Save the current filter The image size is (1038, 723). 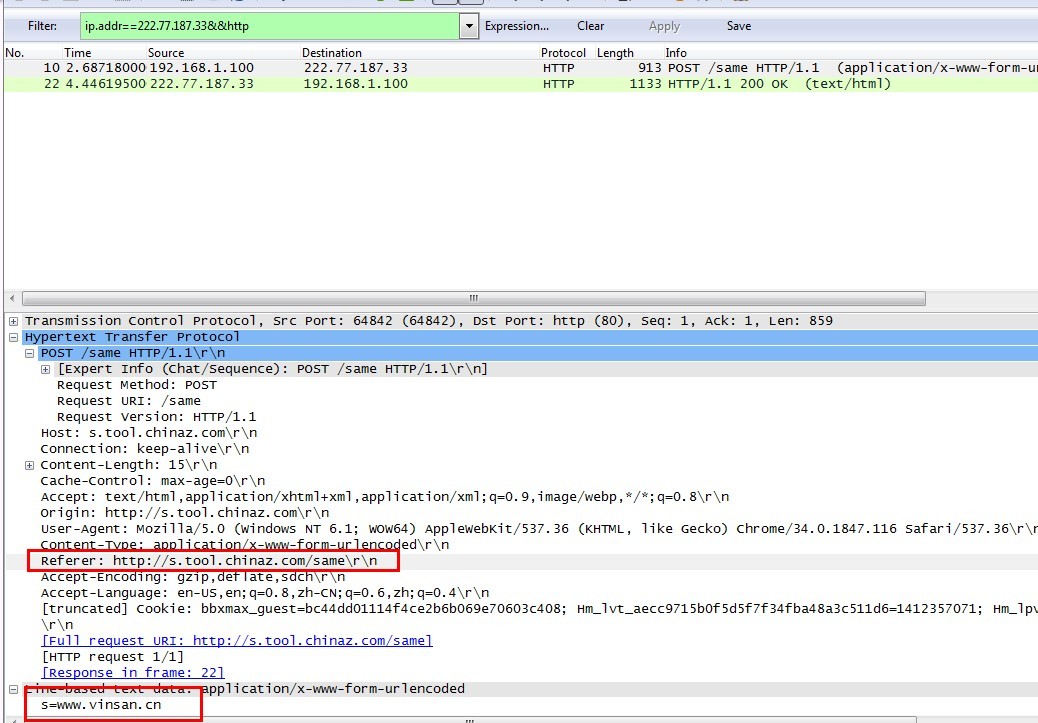(739, 26)
